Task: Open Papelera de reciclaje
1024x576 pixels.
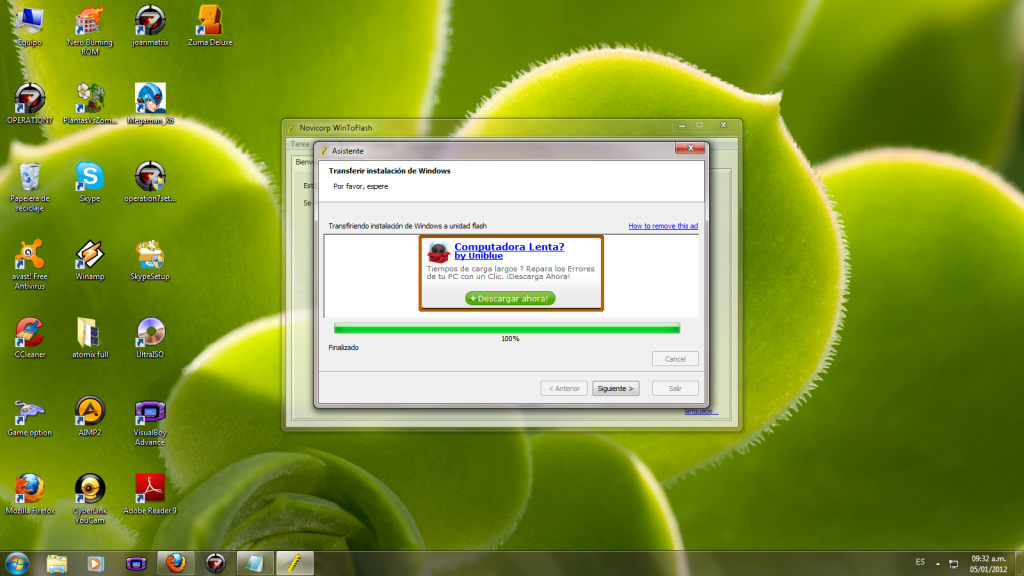Action: point(29,187)
